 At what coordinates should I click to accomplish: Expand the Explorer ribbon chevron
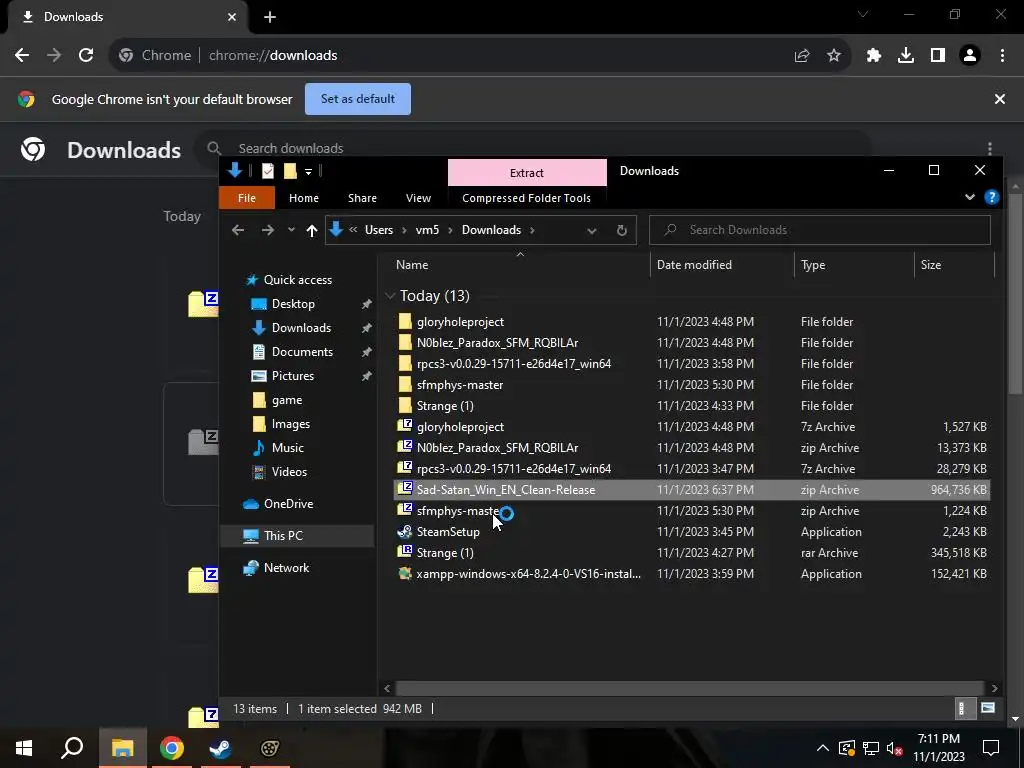970,197
